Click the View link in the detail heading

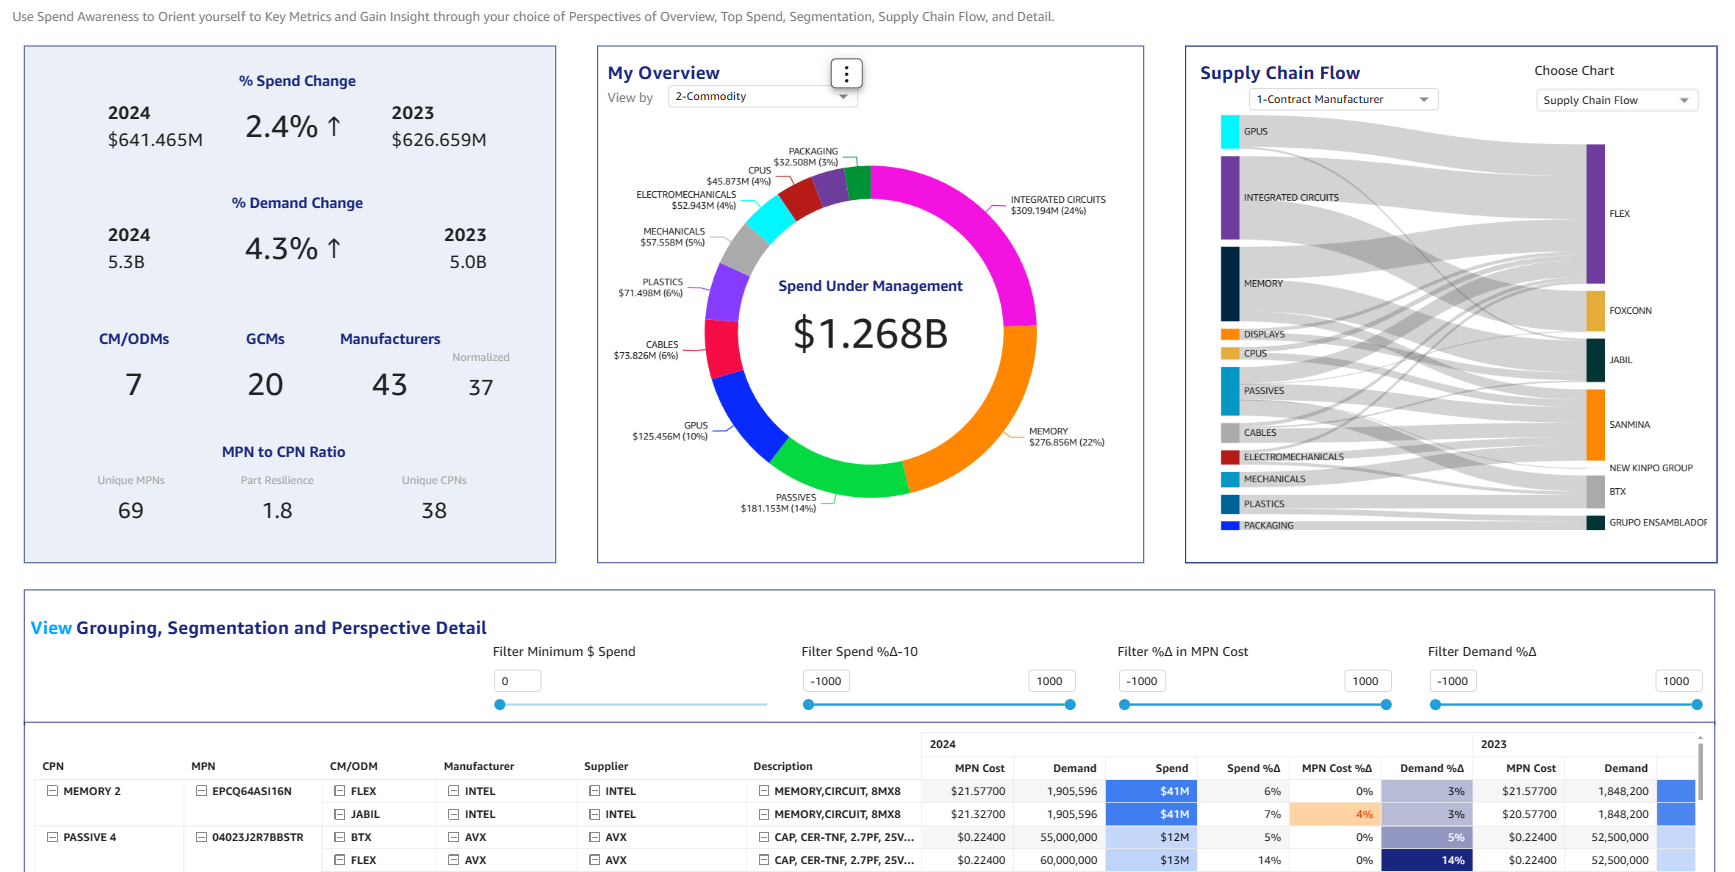click(x=51, y=628)
